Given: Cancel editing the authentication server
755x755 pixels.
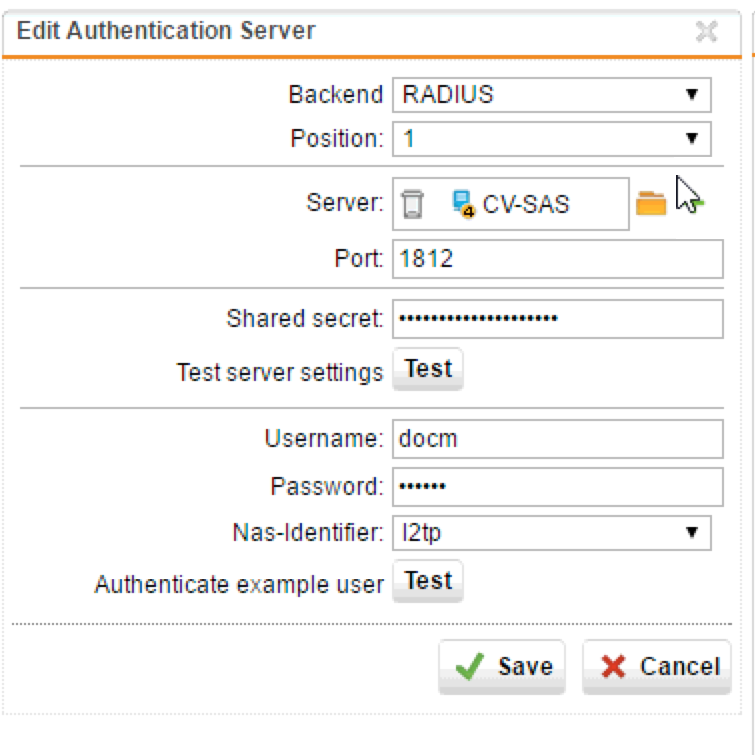Looking at the screenshot, I should pos(657,667).
